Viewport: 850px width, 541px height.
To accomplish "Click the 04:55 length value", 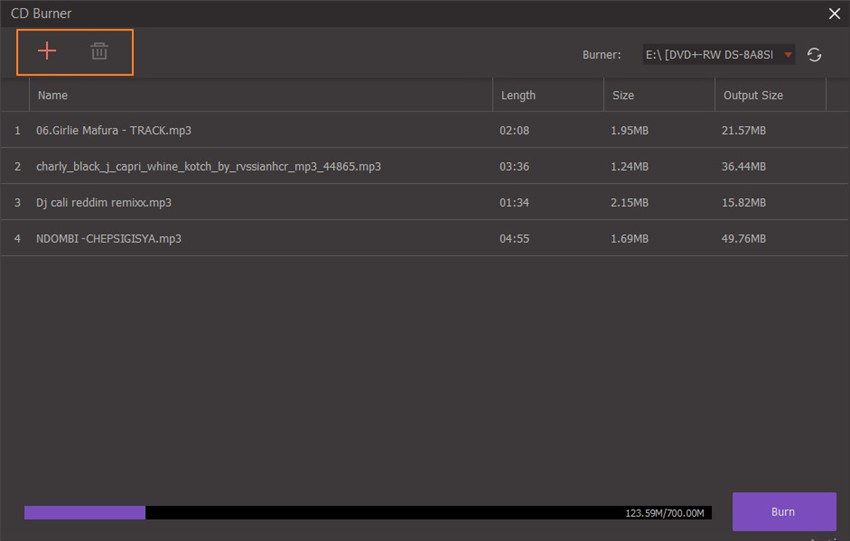I will click(x=514, y=239).
